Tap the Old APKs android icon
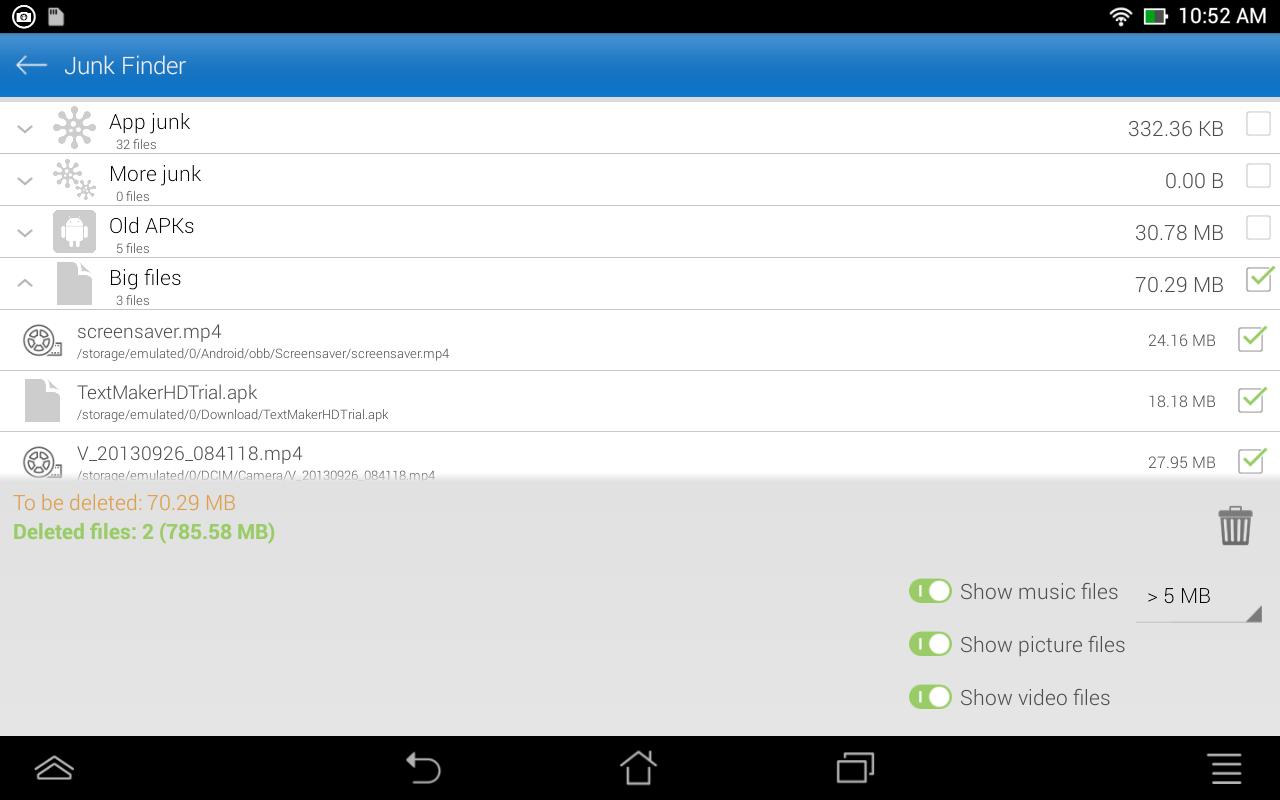 coord(74,231)
